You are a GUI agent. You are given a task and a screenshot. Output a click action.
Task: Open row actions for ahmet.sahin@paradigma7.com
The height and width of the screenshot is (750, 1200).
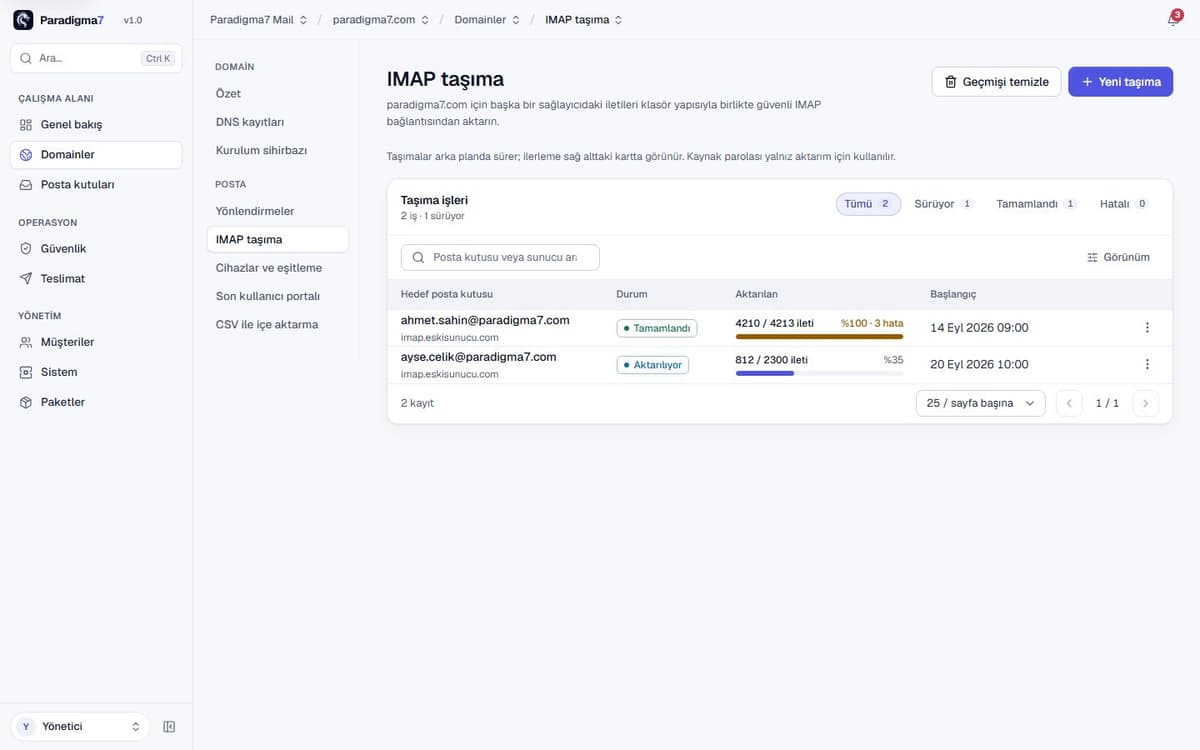point(1147,328)
